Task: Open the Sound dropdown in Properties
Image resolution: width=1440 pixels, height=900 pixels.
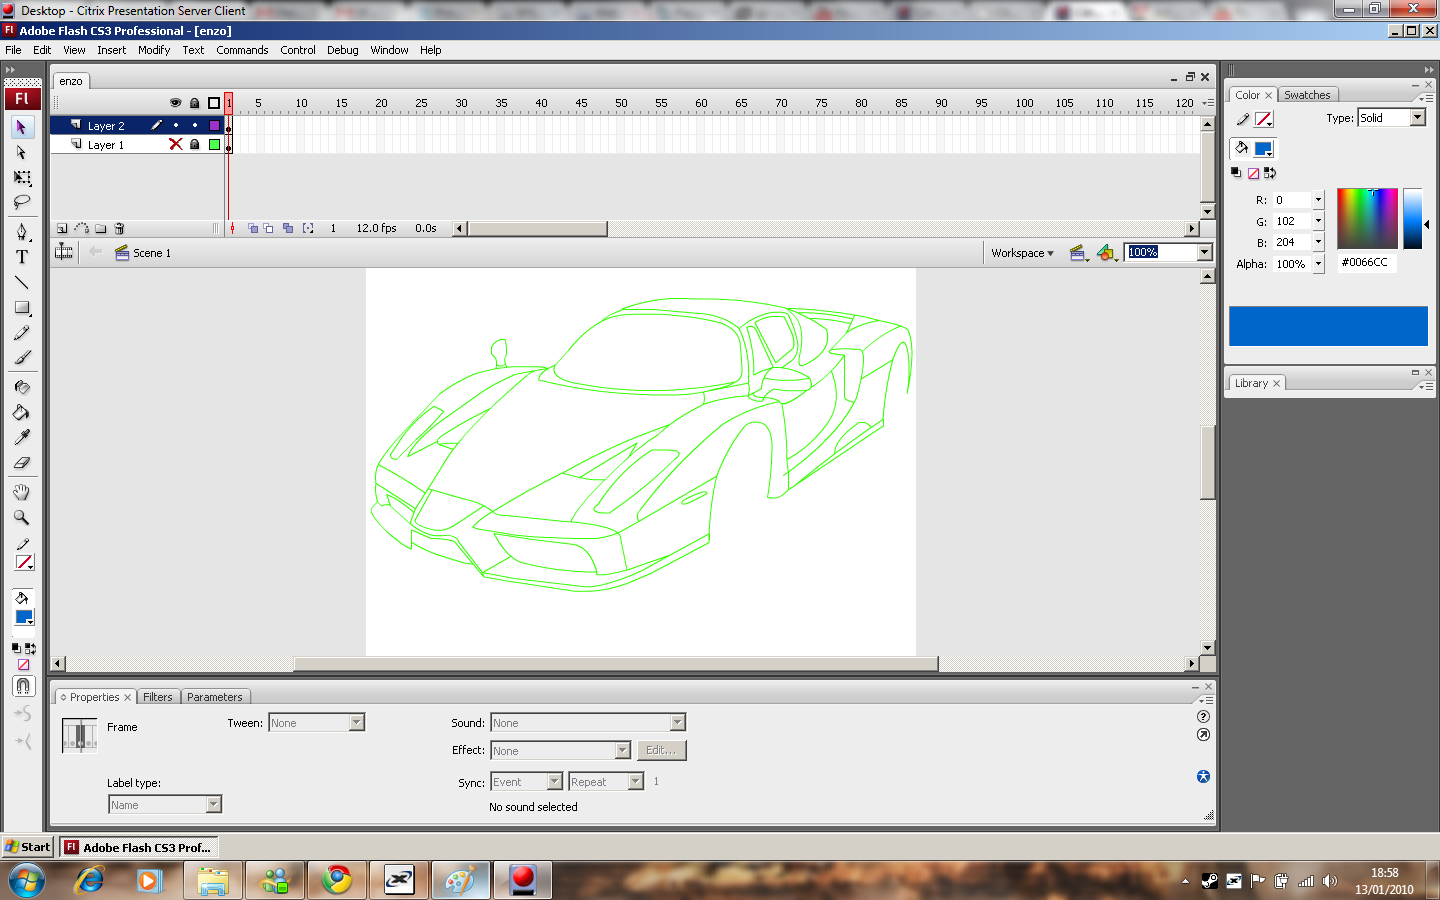Action: (677, 723)
